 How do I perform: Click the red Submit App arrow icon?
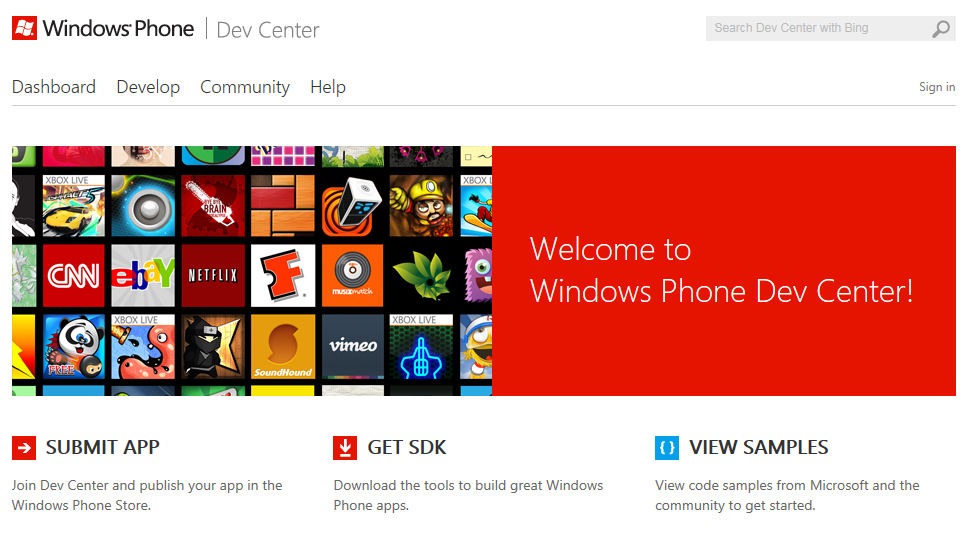[x=24, y=447]
